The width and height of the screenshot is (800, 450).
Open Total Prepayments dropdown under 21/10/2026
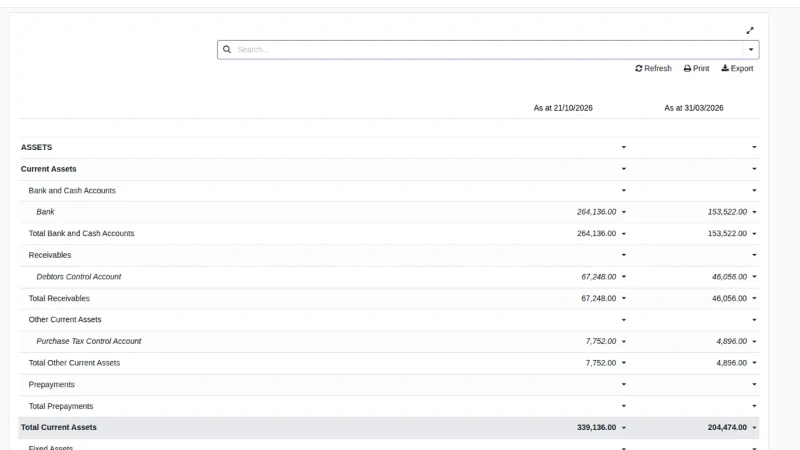click(x=623, y=406)
